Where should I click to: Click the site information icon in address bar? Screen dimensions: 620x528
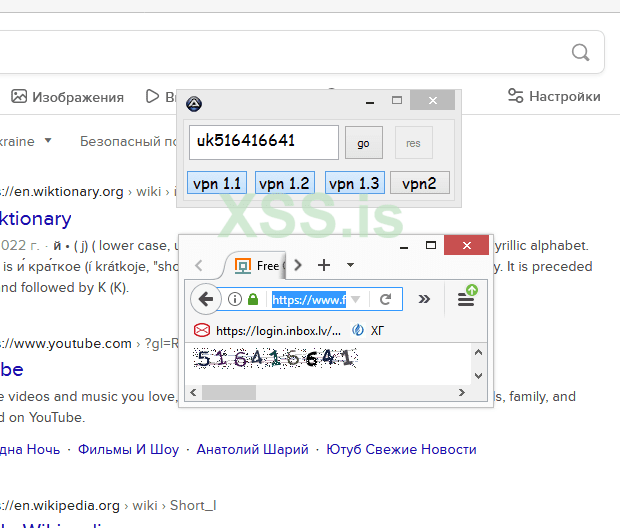[x=235, y=299]
